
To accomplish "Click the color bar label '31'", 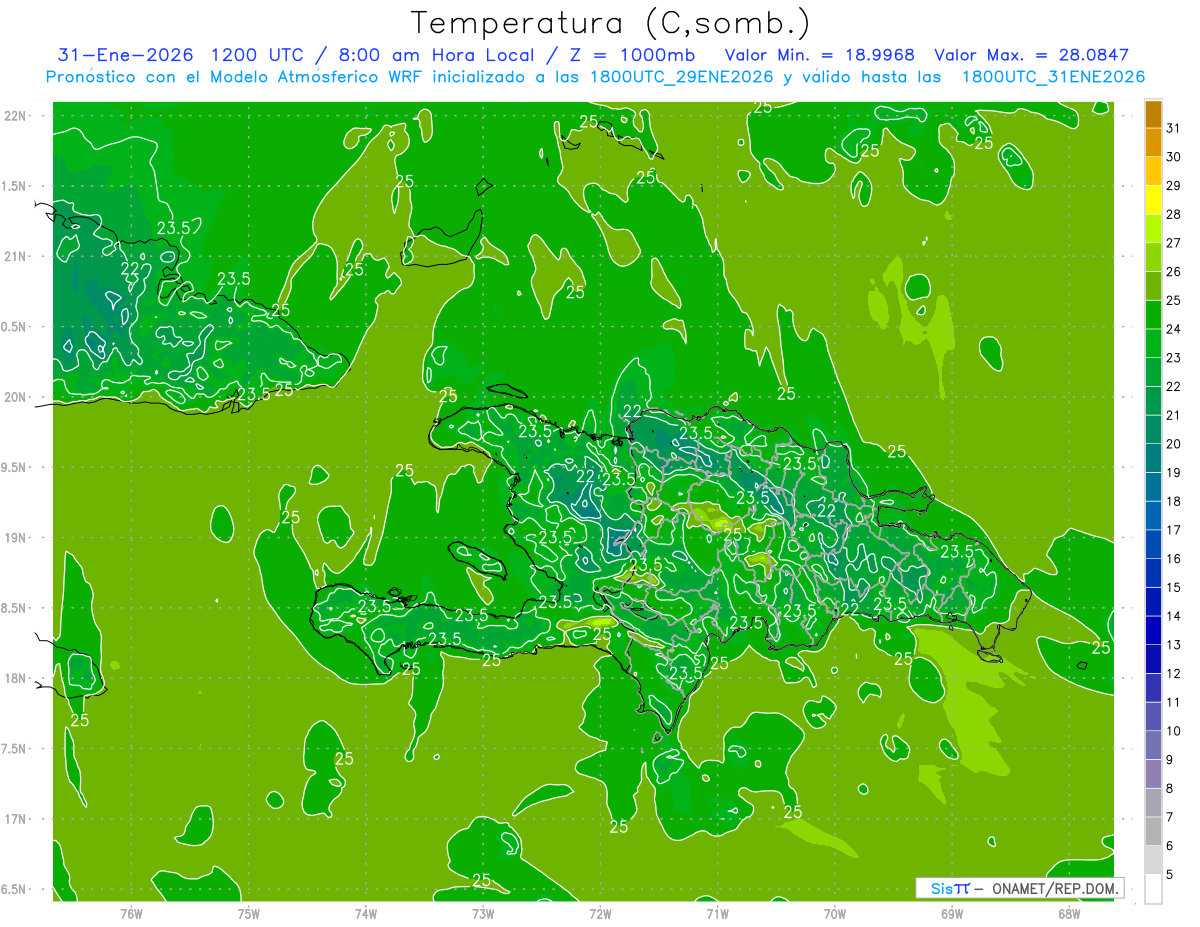I will tap(1173, 128).
